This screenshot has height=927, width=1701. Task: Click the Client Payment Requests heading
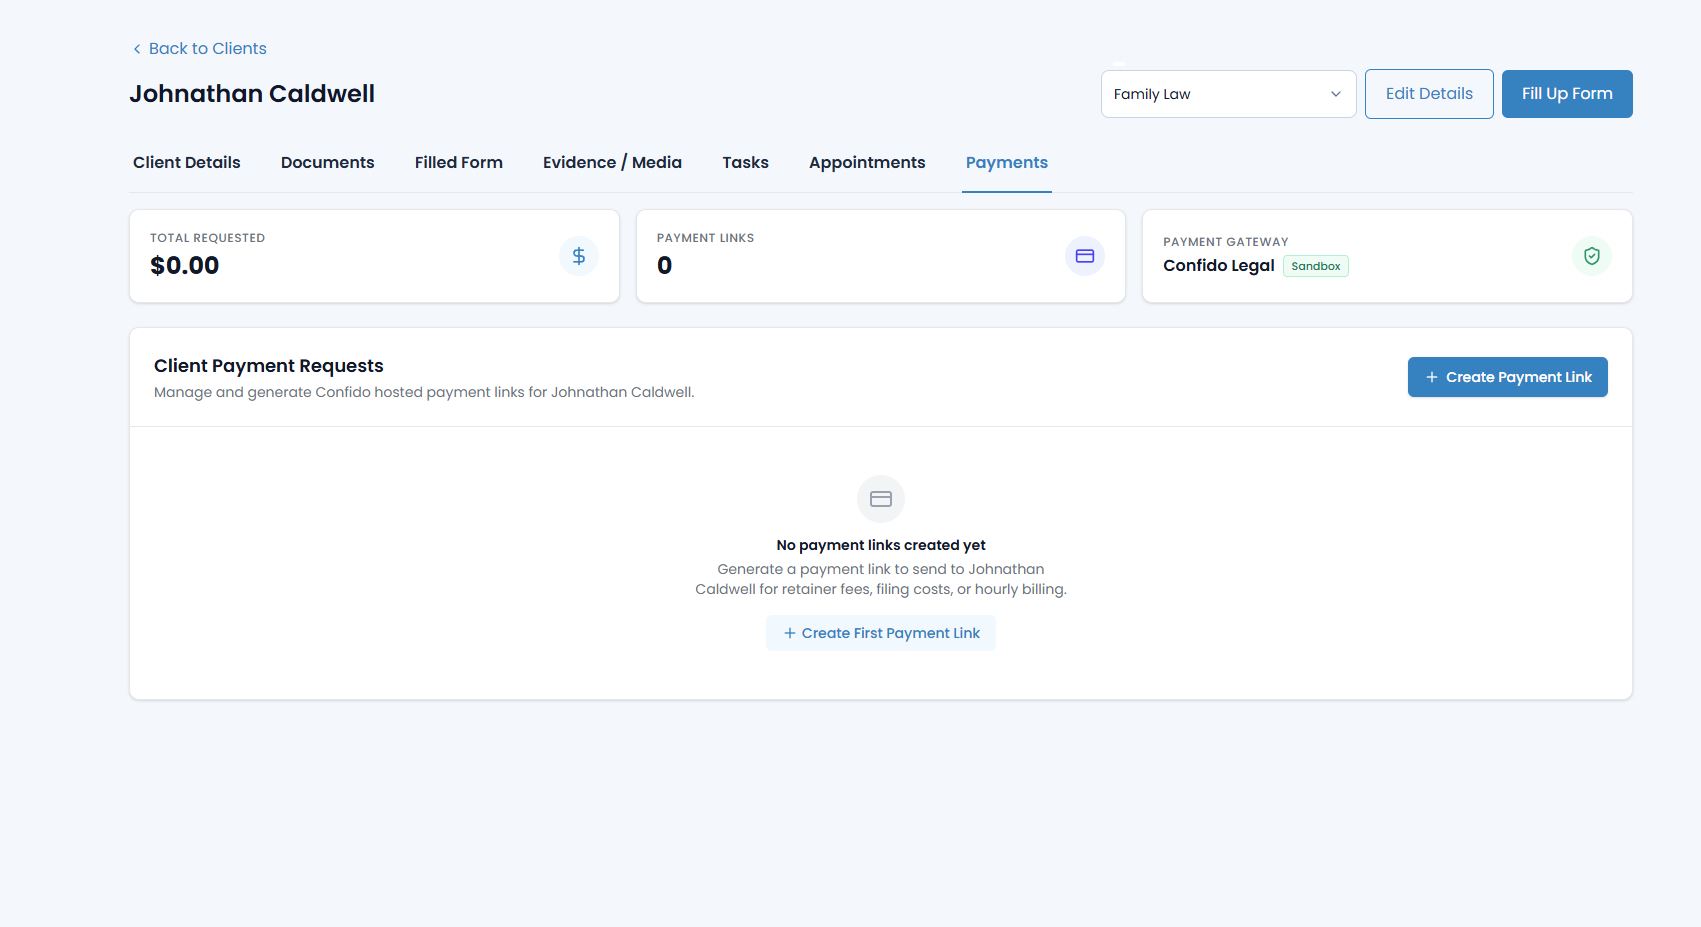(269, 366)
